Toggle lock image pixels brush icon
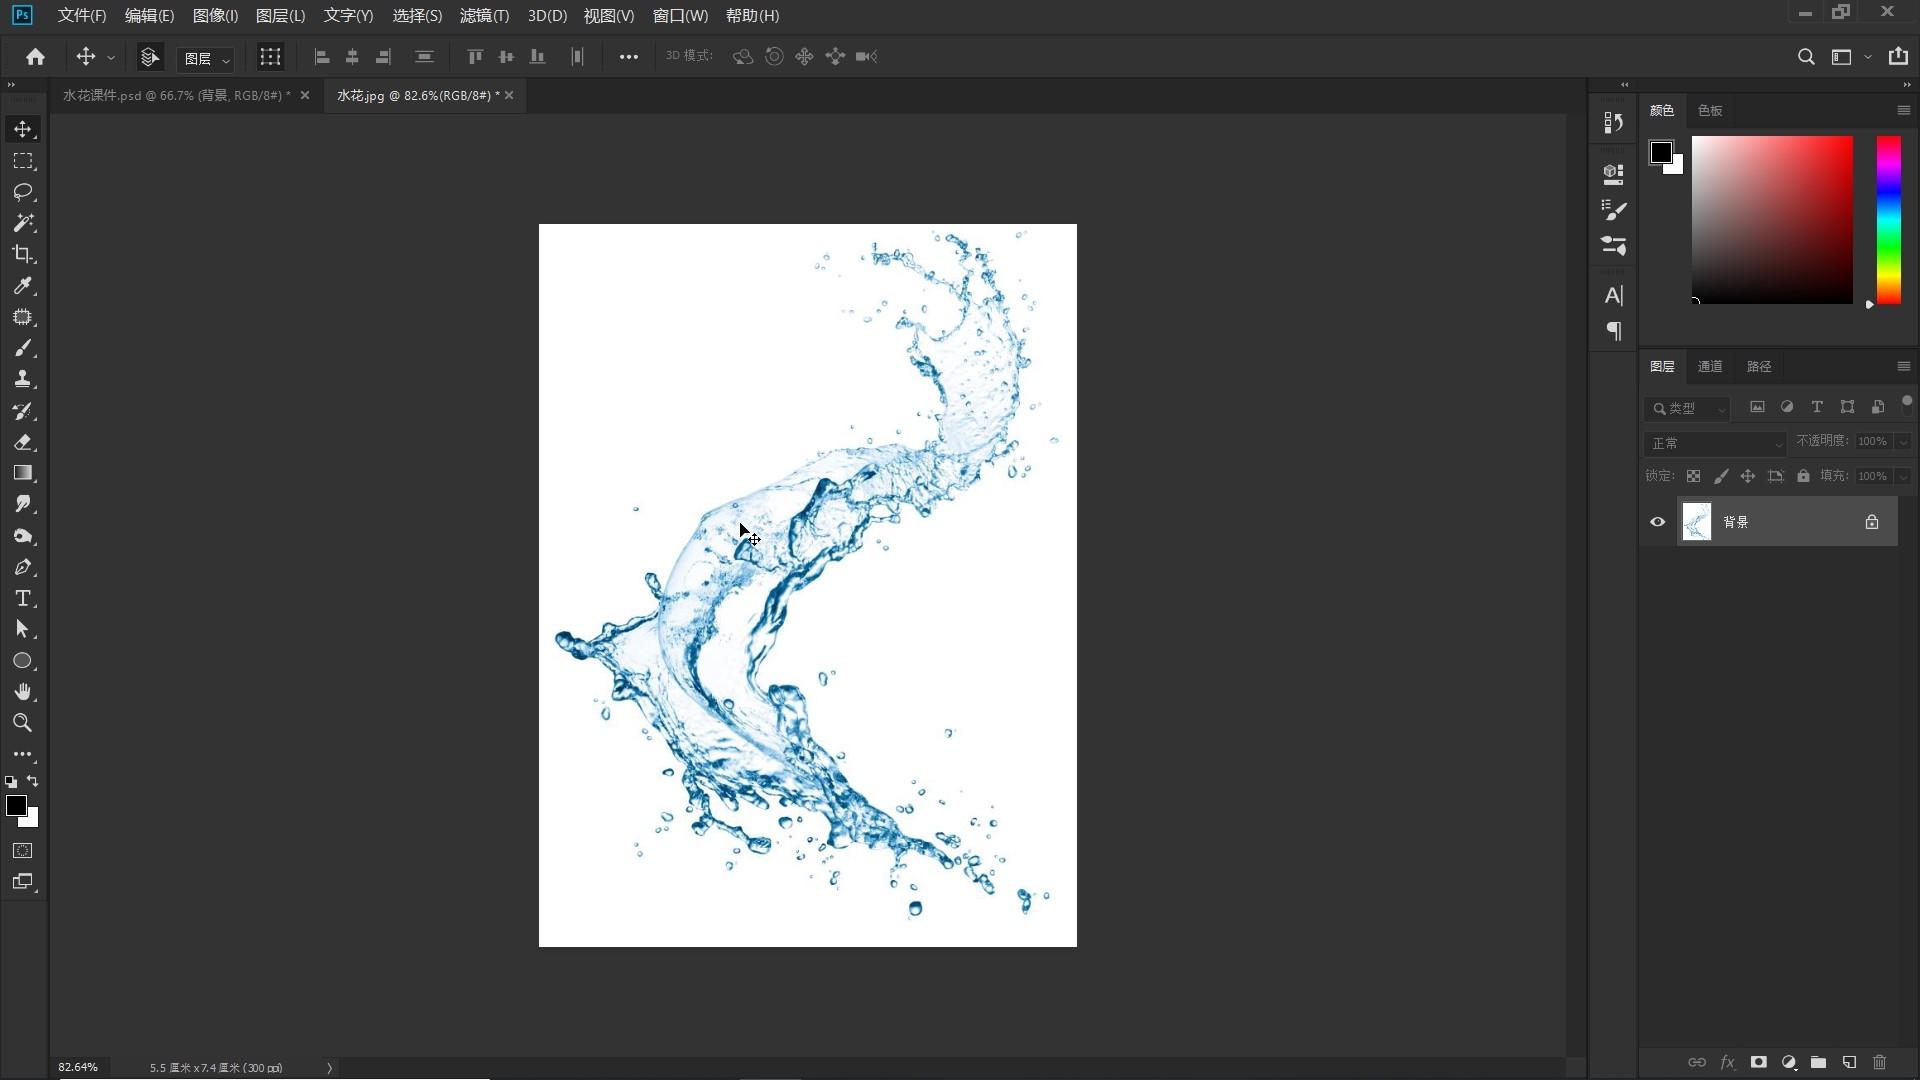 [x=1721, y=476]
